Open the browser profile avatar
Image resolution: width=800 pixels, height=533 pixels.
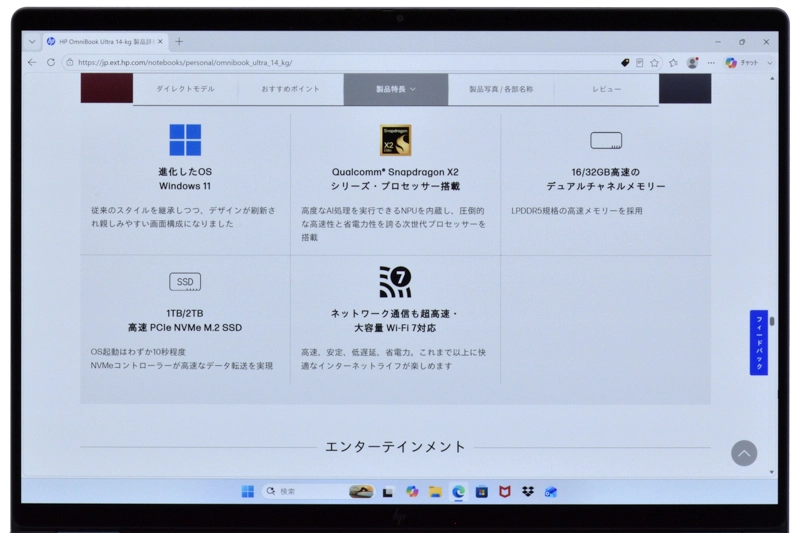point(692,62)
